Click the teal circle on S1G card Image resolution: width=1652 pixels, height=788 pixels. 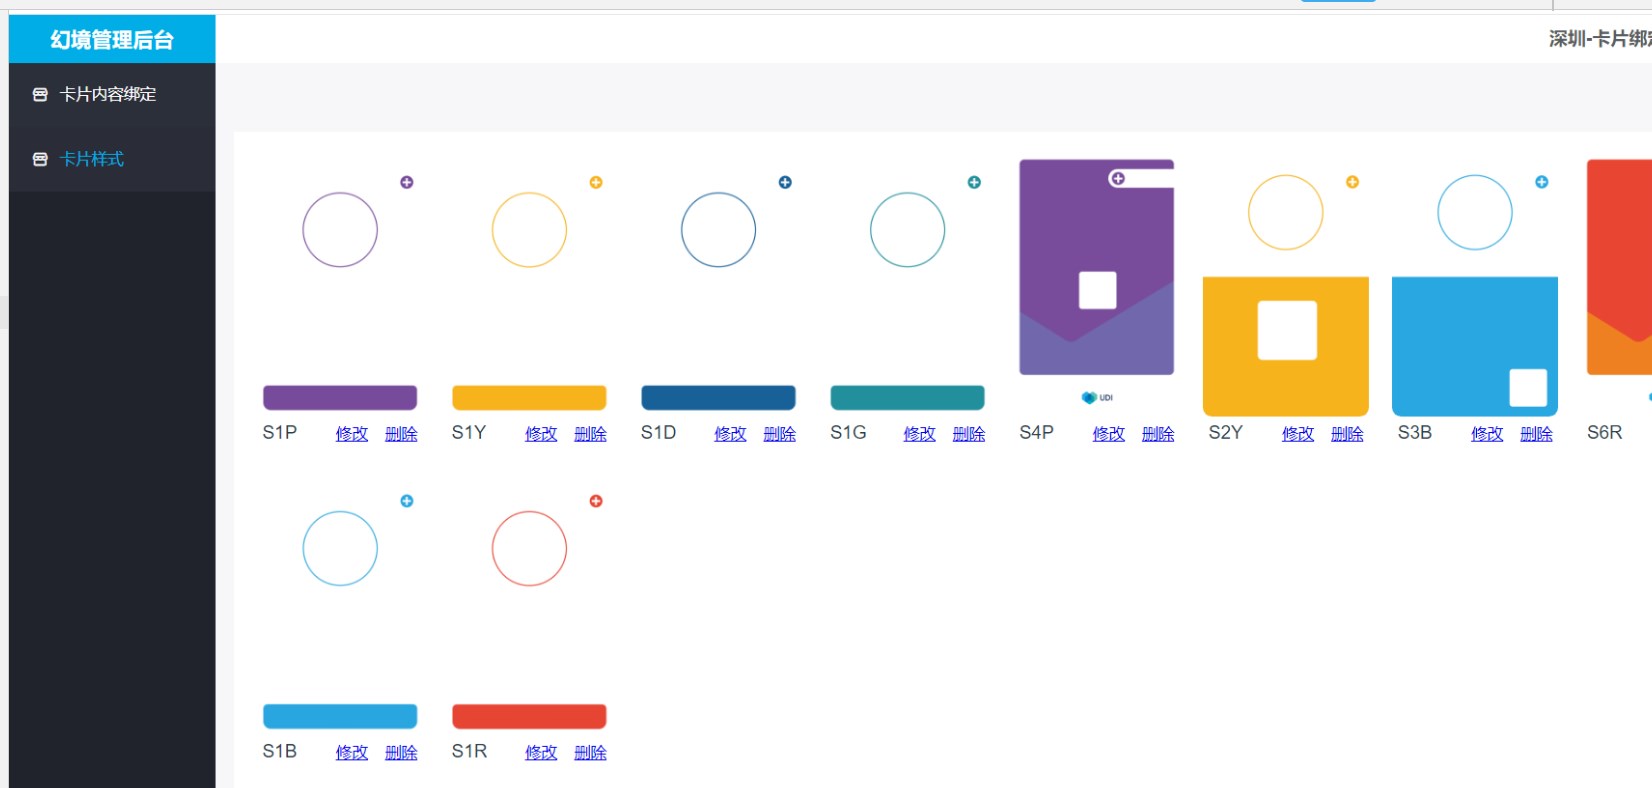pos(908,230)
